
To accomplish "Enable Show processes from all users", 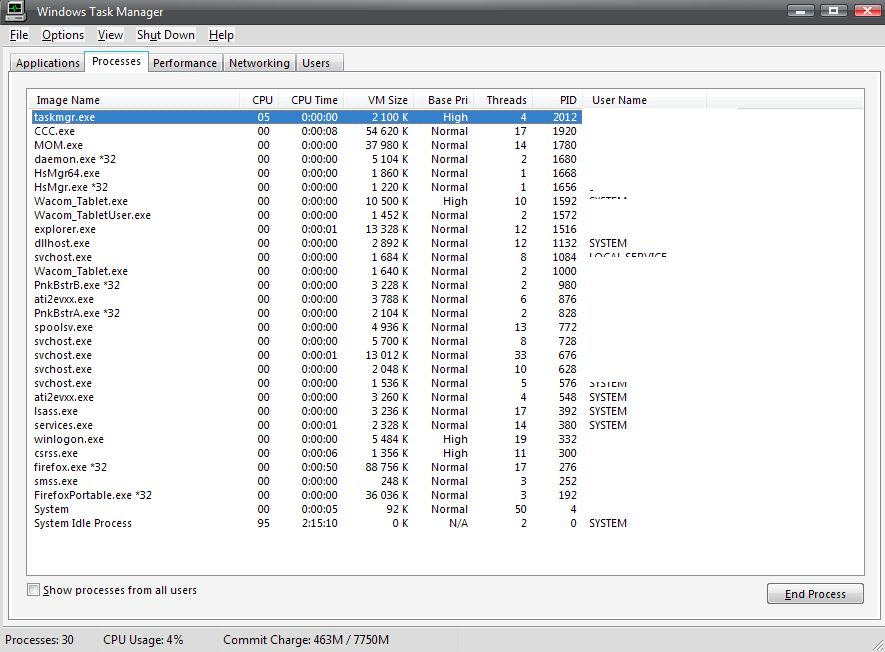I will tap(34, 590).
